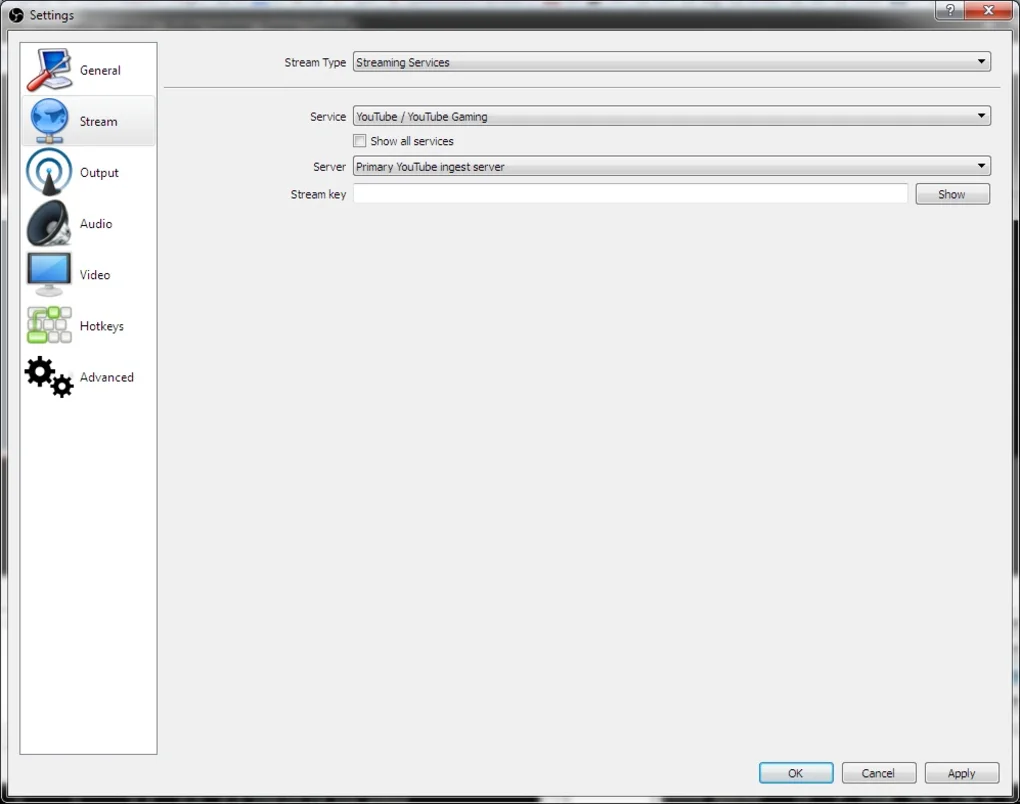The image size is (1020, 804).
Task: Click the Service label text
Action: click(328, 116)
